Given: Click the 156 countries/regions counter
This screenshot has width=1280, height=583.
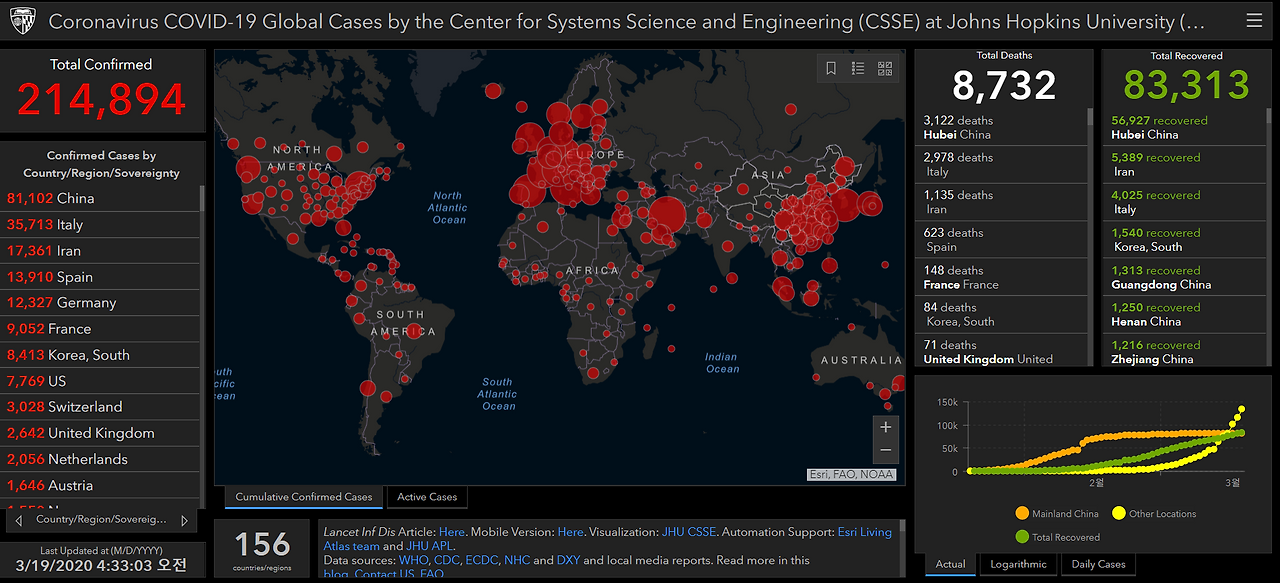Looking at the screenshot, I should (263, 544).
